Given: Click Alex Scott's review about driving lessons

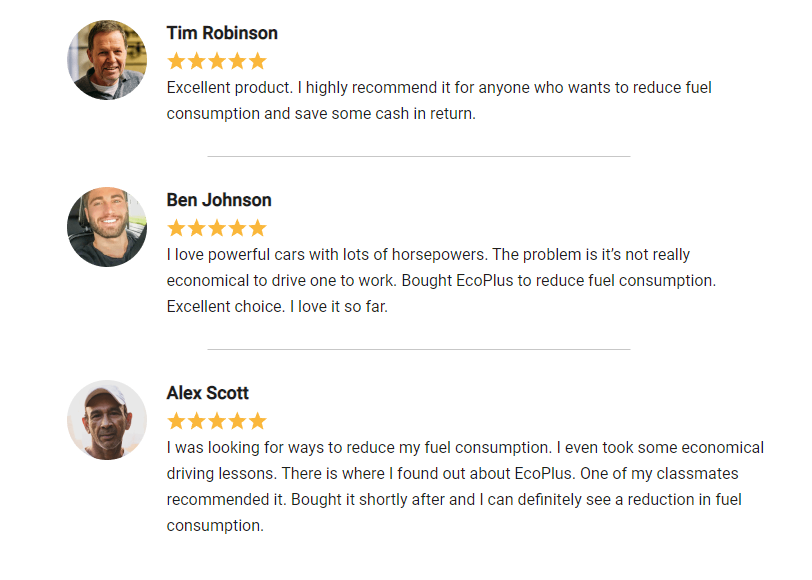Looking at the screenshot, I should [x=465, y=486].
